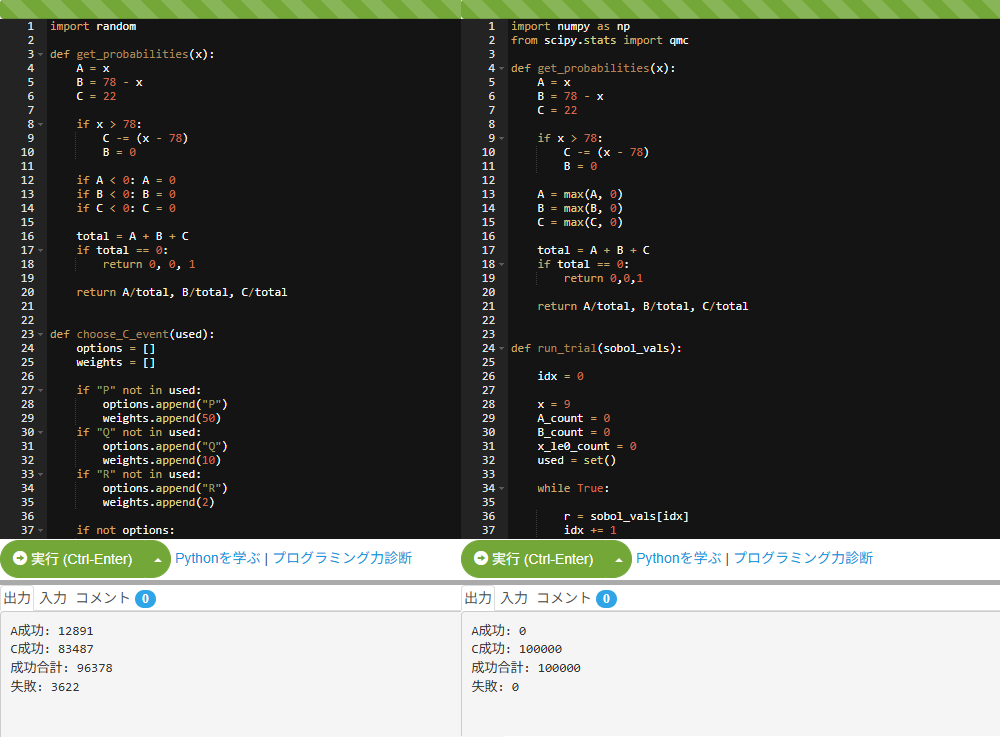Viewport: 1000px width, 737px height.
Task: Click right output '成功合計: 100000'
Action: pos(526,668)
